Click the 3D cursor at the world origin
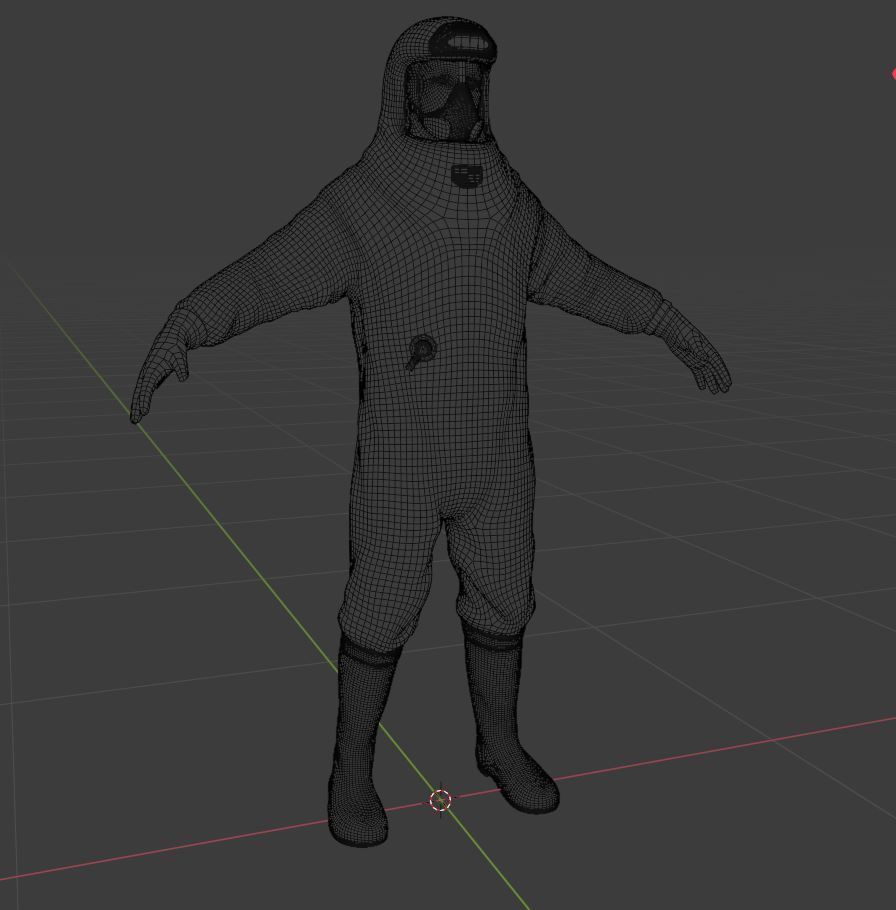Image resolution: width=896 pixels, height=910 pixels. click(x=440, y=800)
